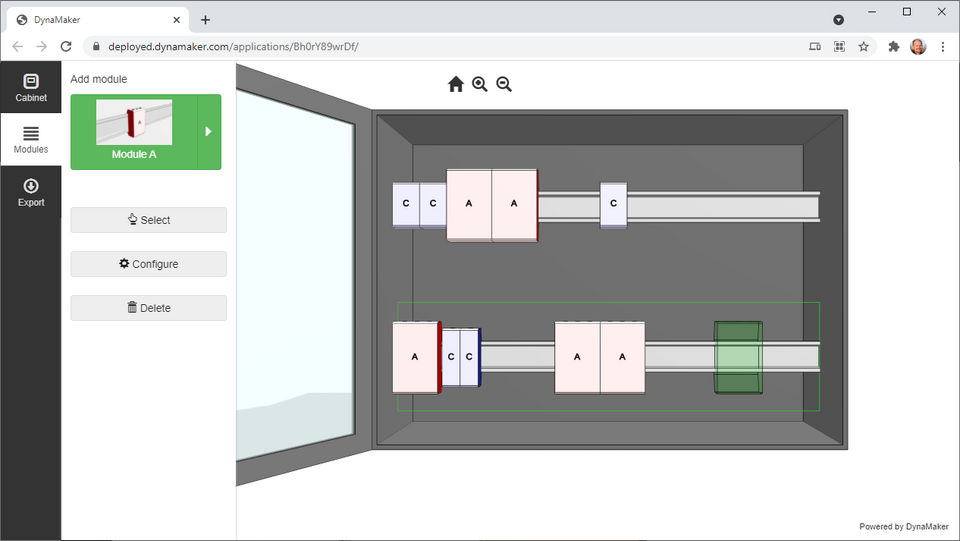The image size is (960, 541).
Task: Open the QR code icon in address bar
Action: (839, 47)
